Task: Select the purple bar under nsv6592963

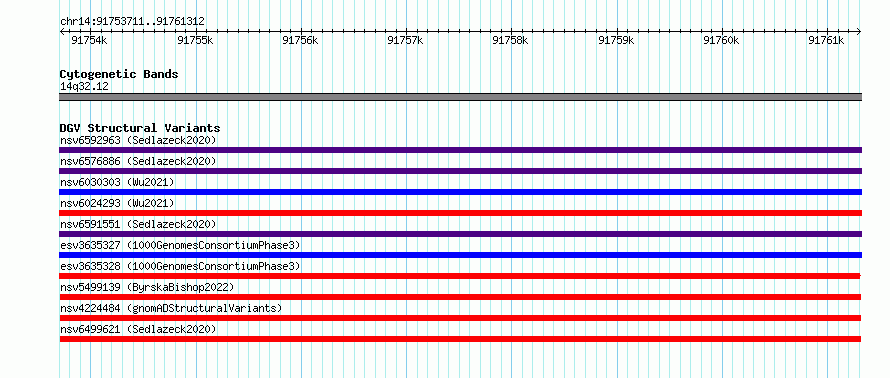Action: [460, 150]
